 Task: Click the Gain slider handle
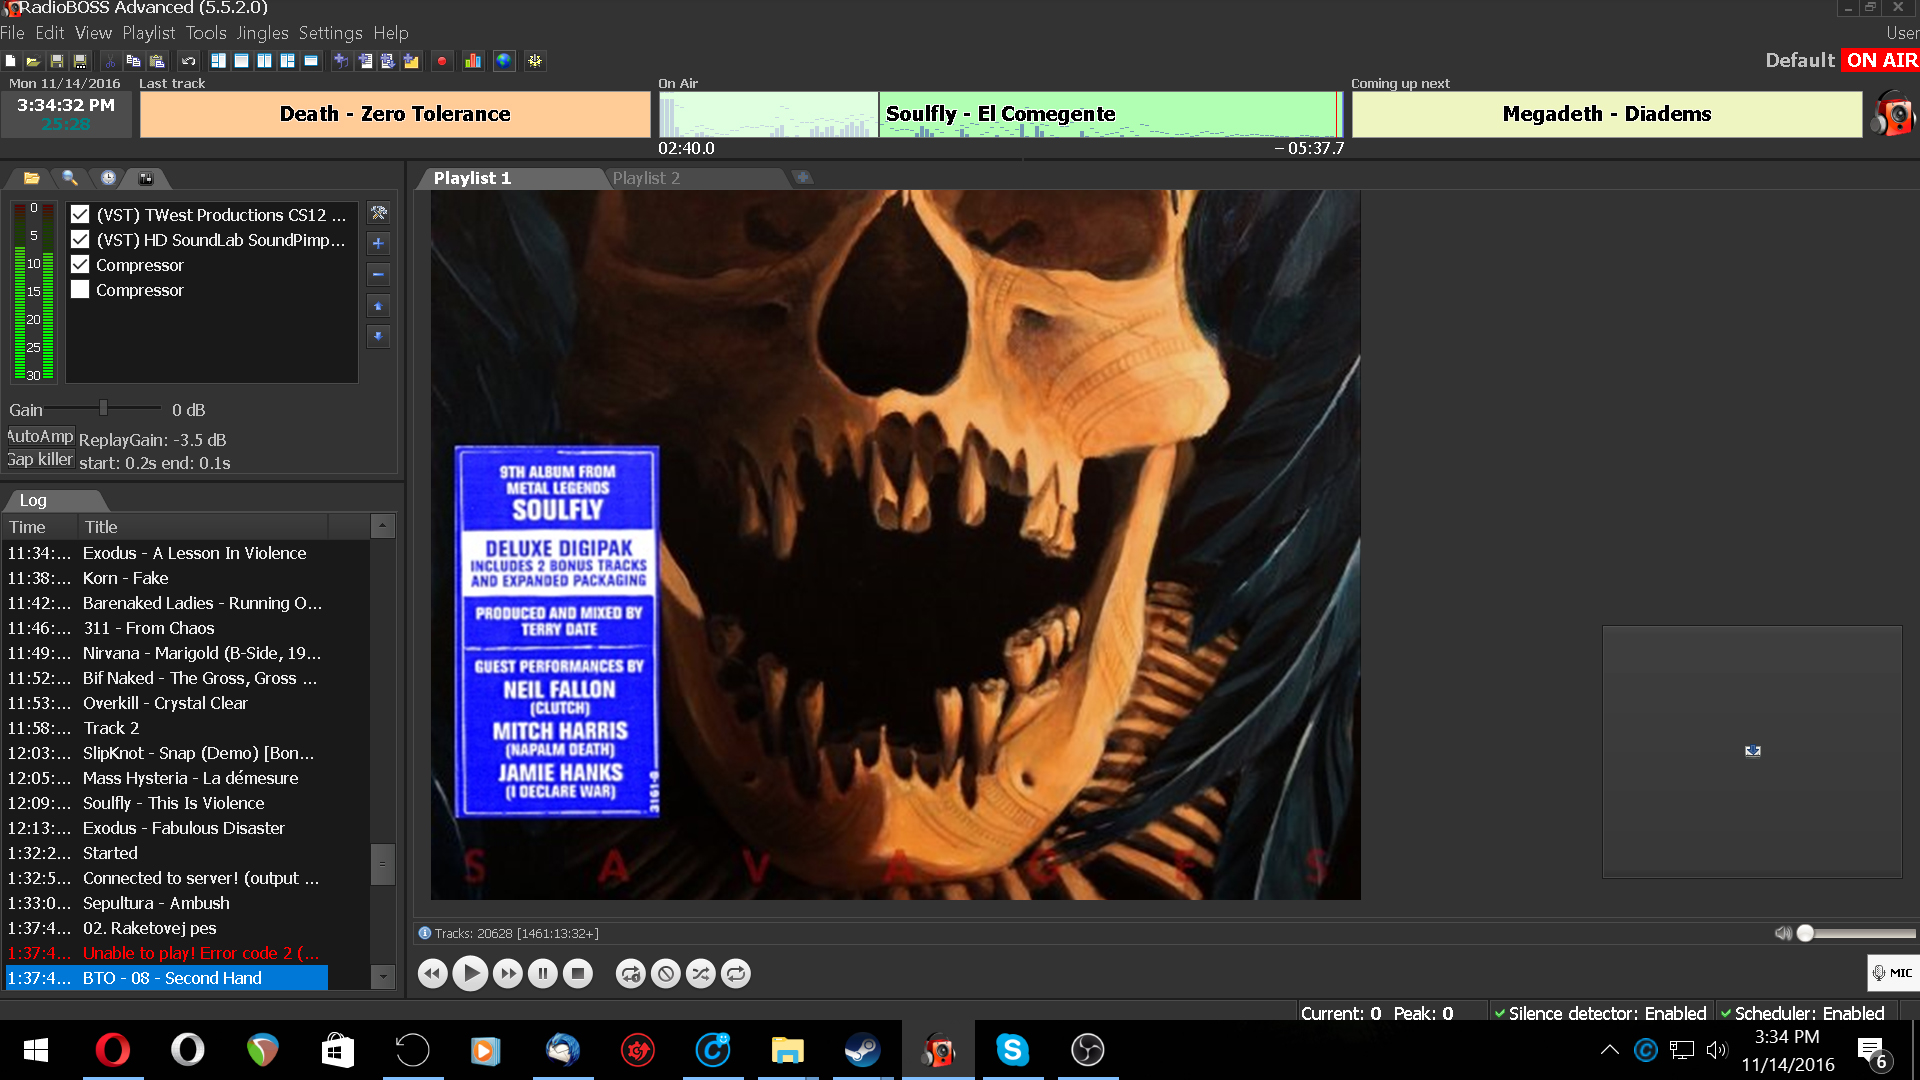tap(103, 408)
